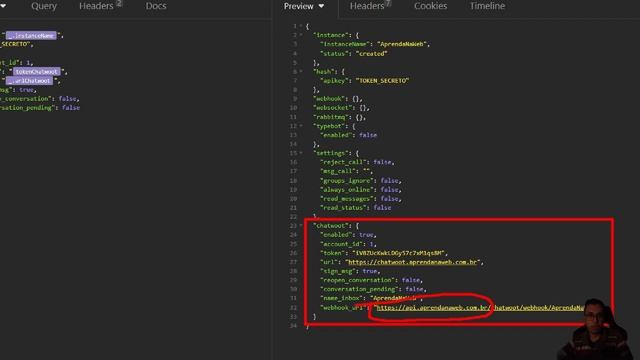Viewport: 640px width, 360px height.
Task: Click the chatwoot "enabled": true line
Action: (x=348, y=235)
